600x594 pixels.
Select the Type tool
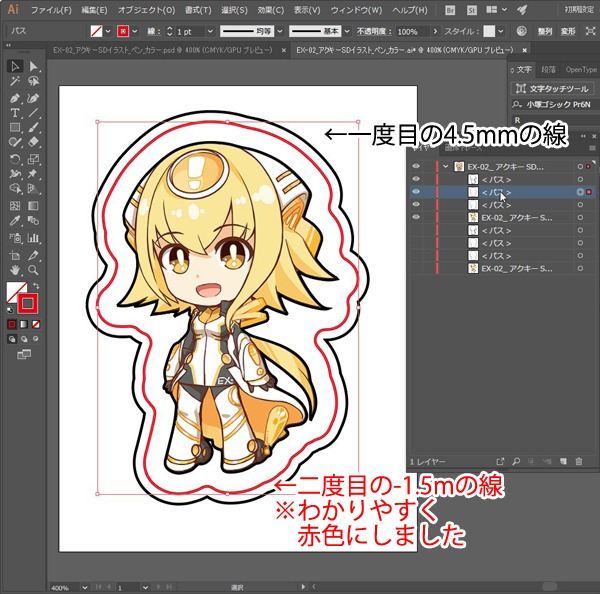[x=15, y=113]
